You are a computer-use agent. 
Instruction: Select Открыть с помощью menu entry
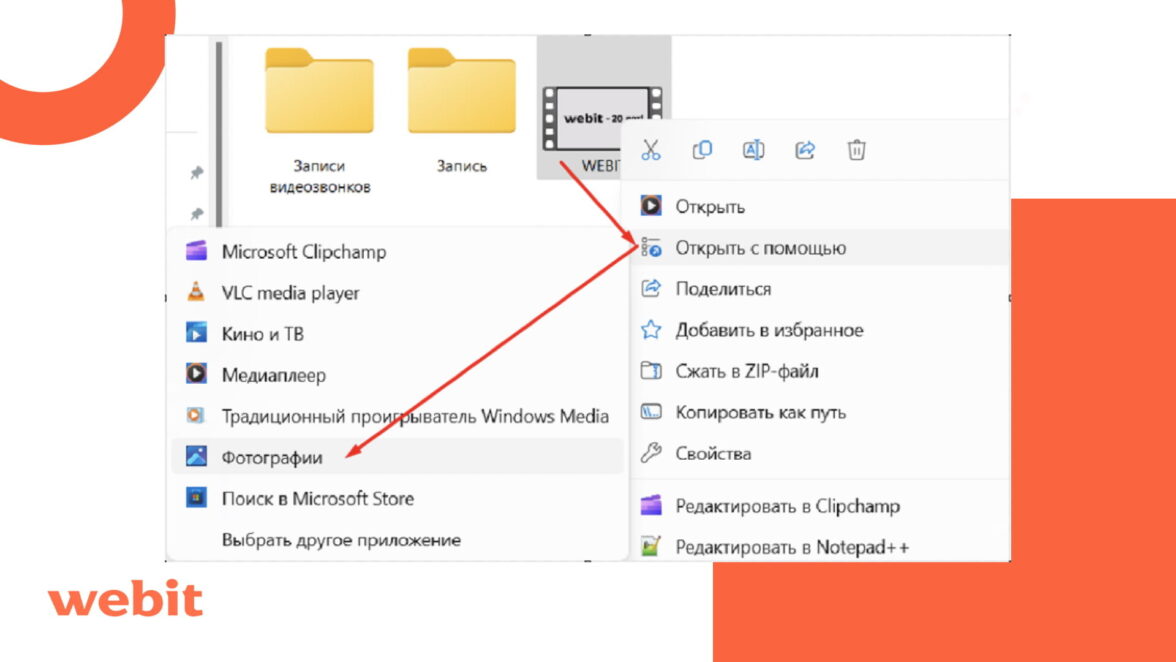(818, 247)
